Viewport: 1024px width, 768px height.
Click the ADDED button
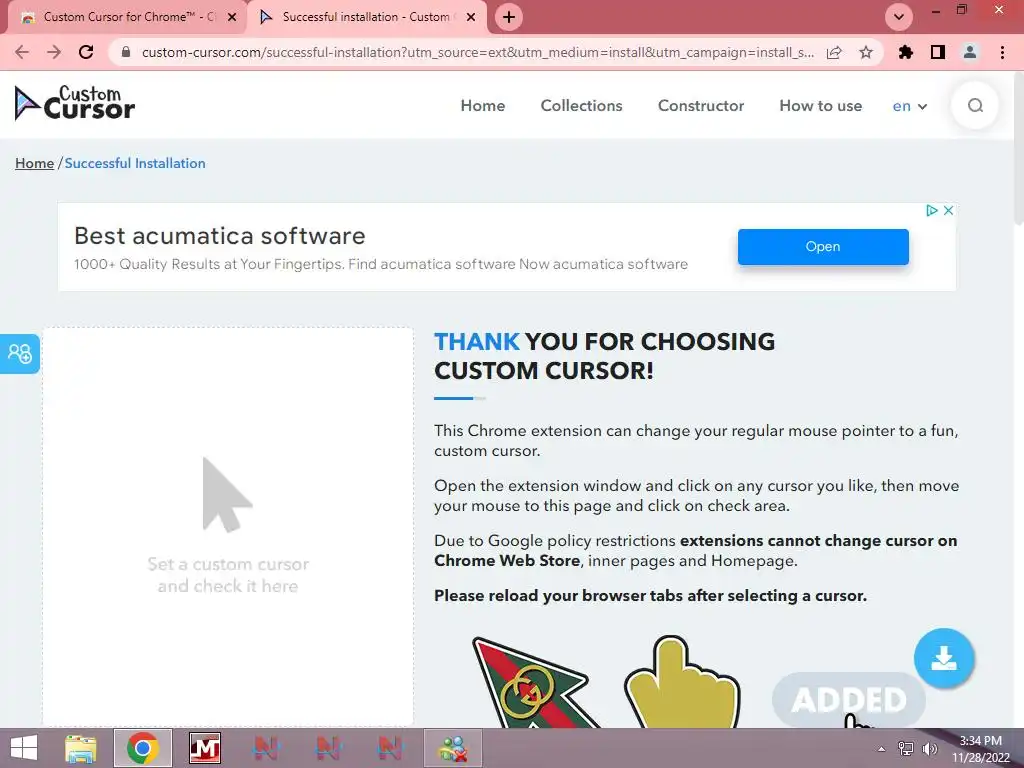point(848,699)
